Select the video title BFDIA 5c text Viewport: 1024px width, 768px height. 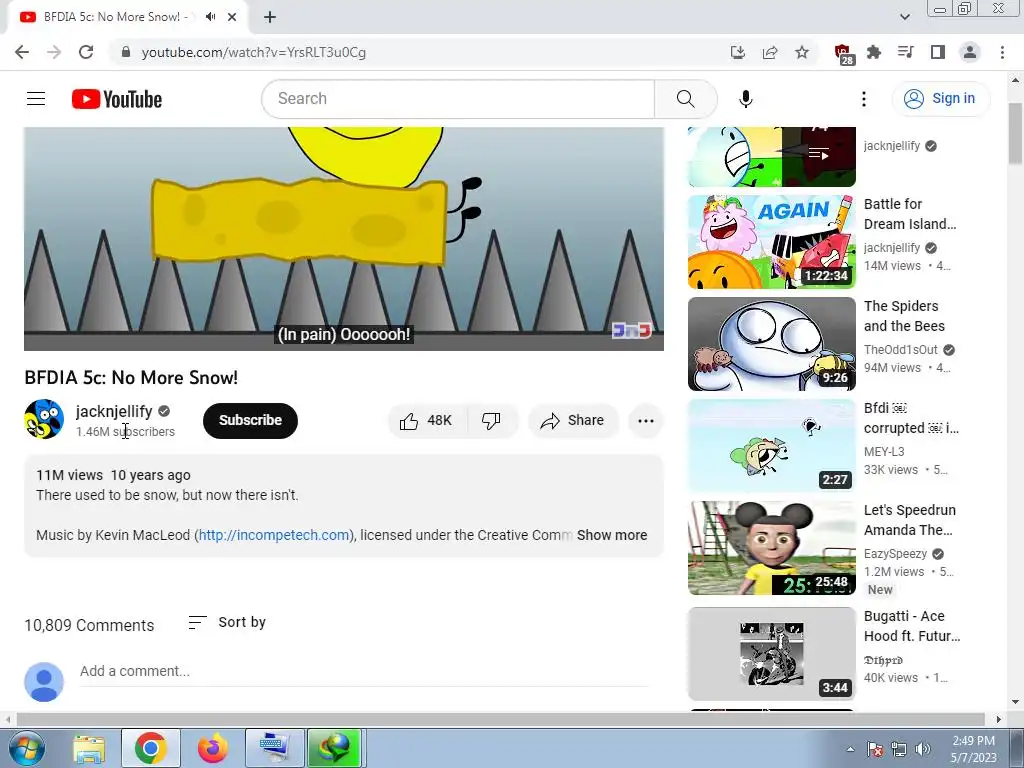coord(131,377)
